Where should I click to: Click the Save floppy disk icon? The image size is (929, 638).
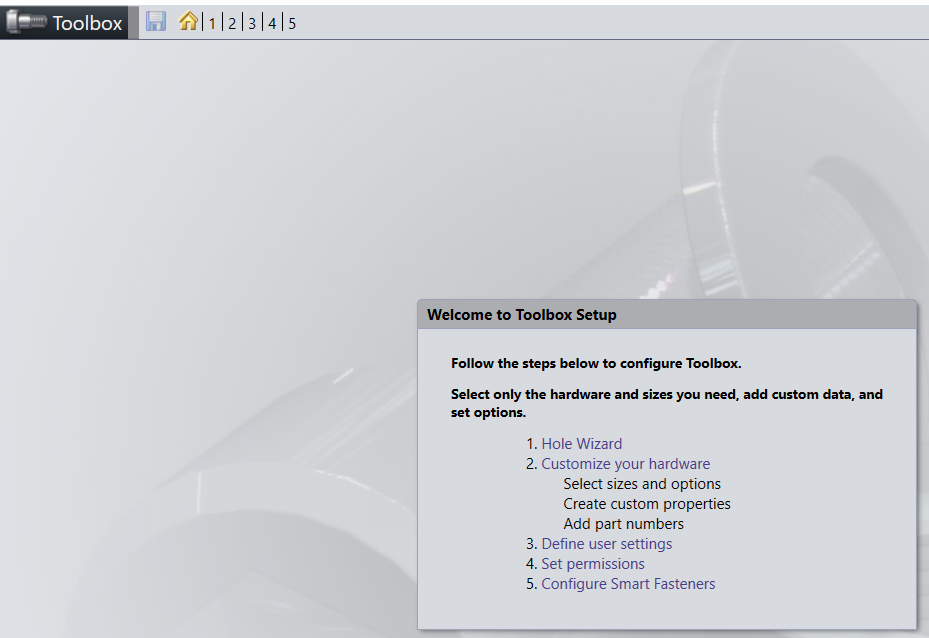point(156,21)
